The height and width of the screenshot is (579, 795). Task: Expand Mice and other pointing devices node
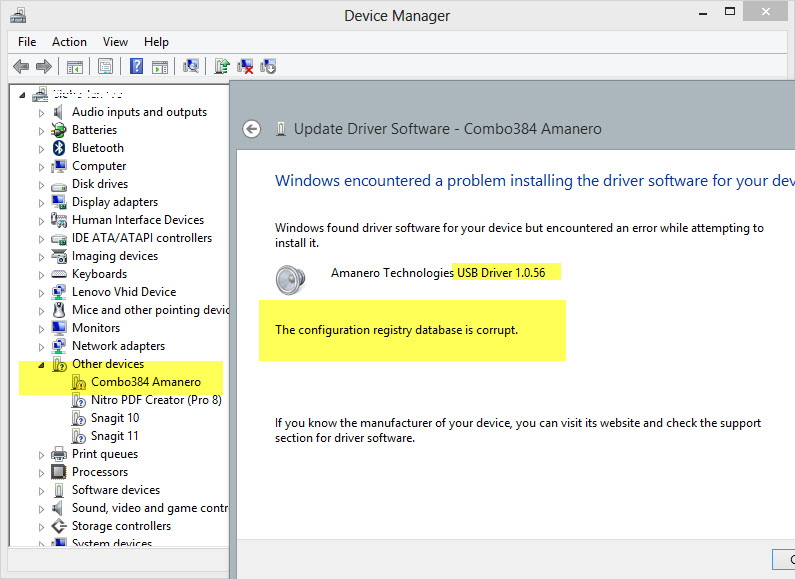point(42,311)
